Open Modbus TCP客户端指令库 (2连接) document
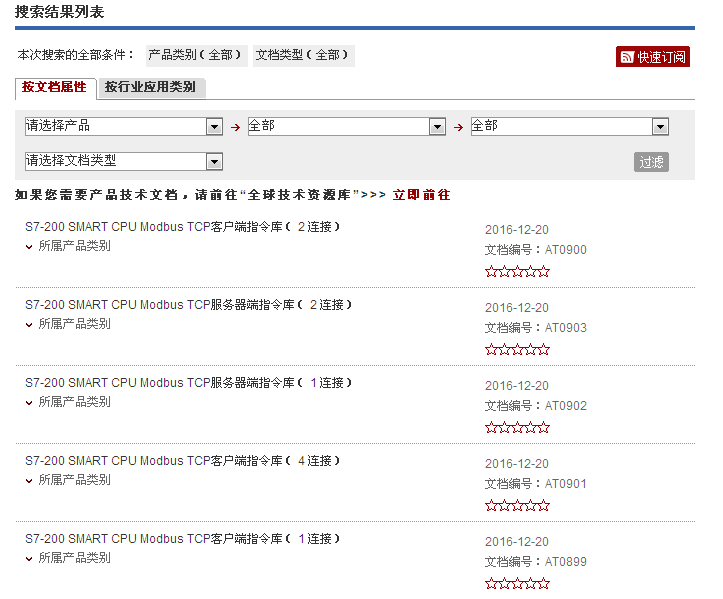 pyautogui.click(x=182, y=227)
